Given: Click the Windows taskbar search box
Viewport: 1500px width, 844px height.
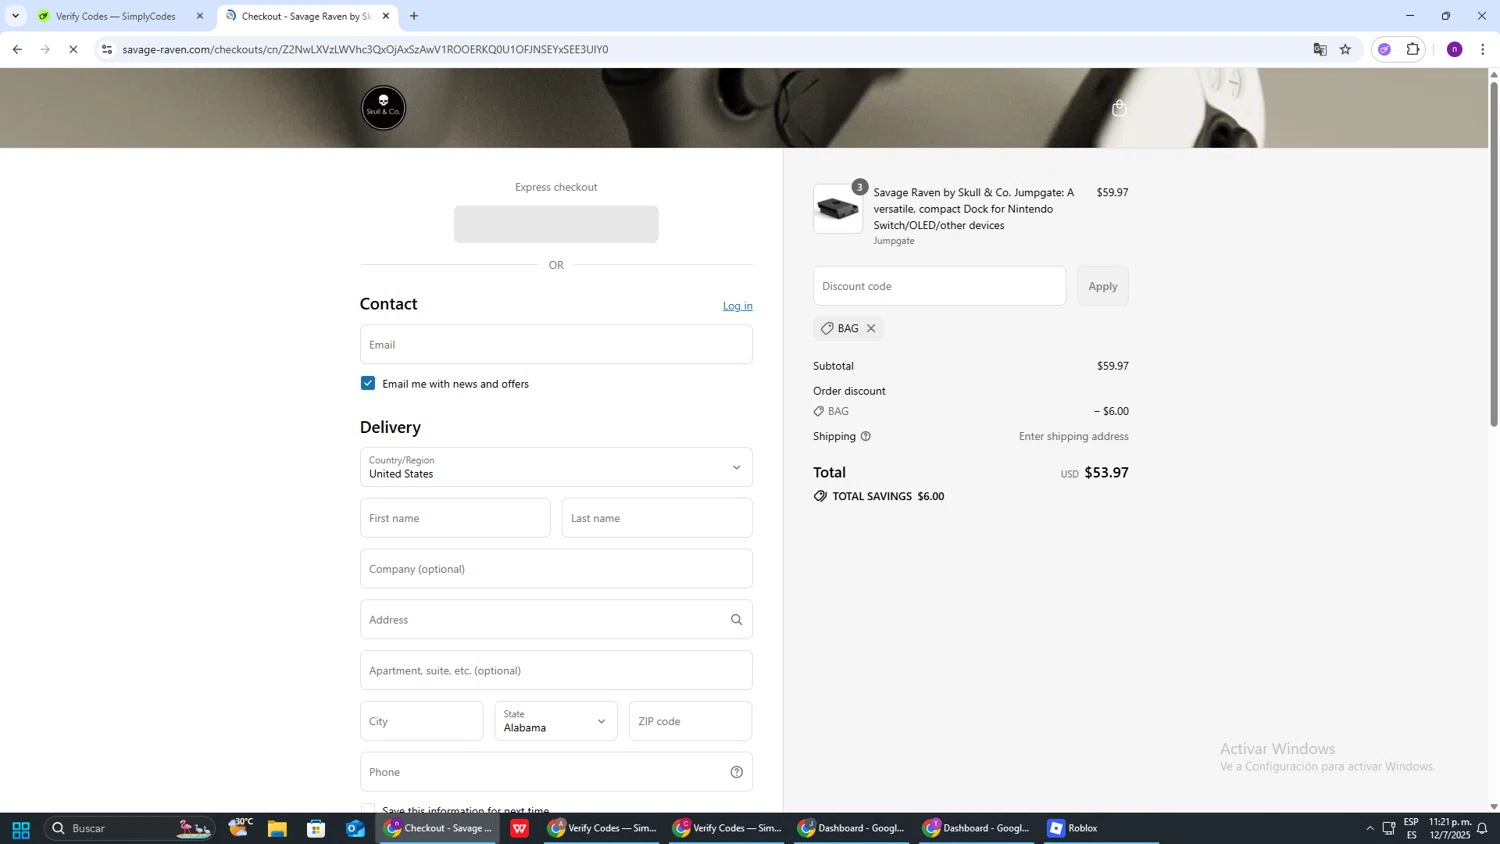Looking at the screenshot, I should tap(130, 829).
